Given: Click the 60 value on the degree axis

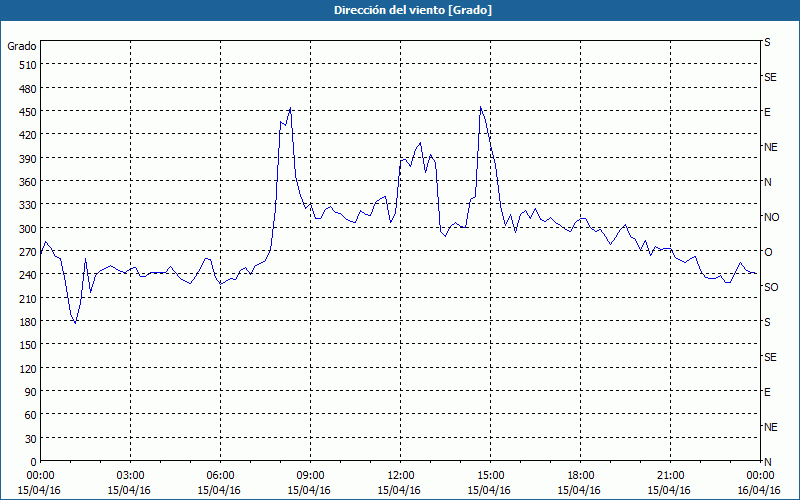Looking at the screenshot, I should point(31,415).
